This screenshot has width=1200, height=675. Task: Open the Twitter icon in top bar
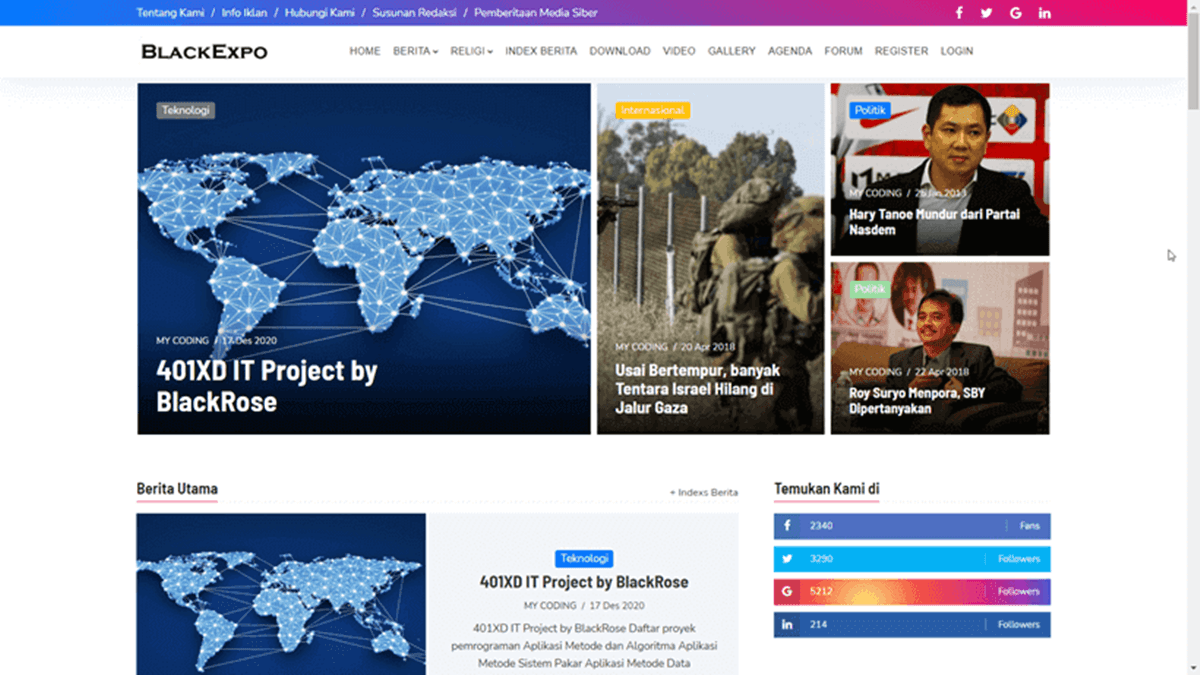(987, 13)
